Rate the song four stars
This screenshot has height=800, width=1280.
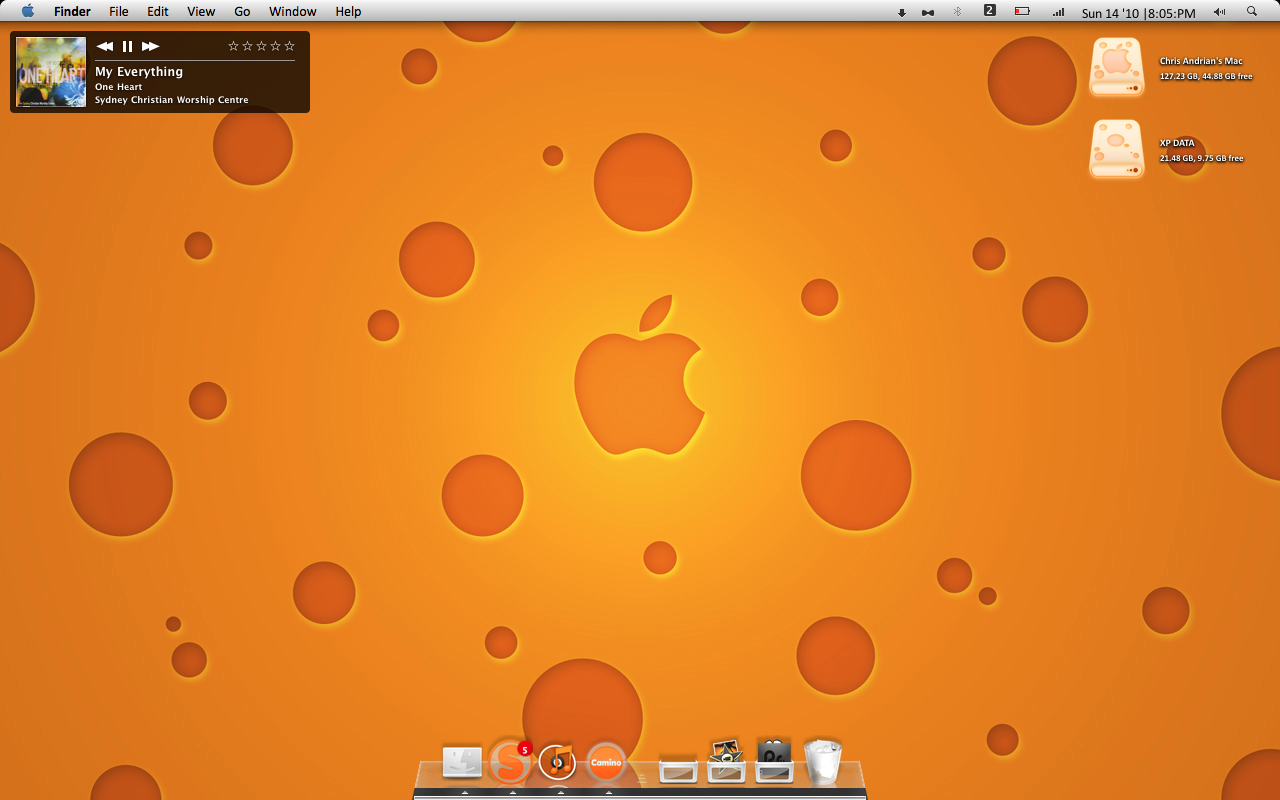[275, 46]
